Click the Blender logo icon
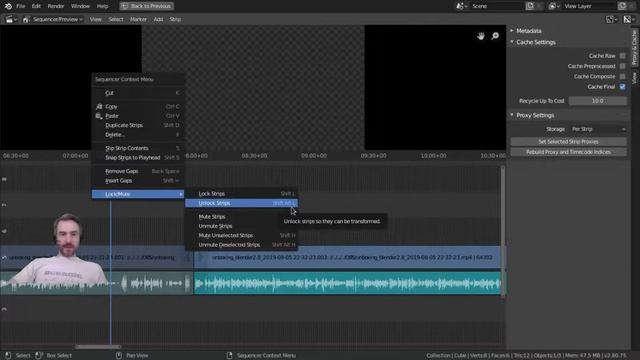 (x=8, y=6)
